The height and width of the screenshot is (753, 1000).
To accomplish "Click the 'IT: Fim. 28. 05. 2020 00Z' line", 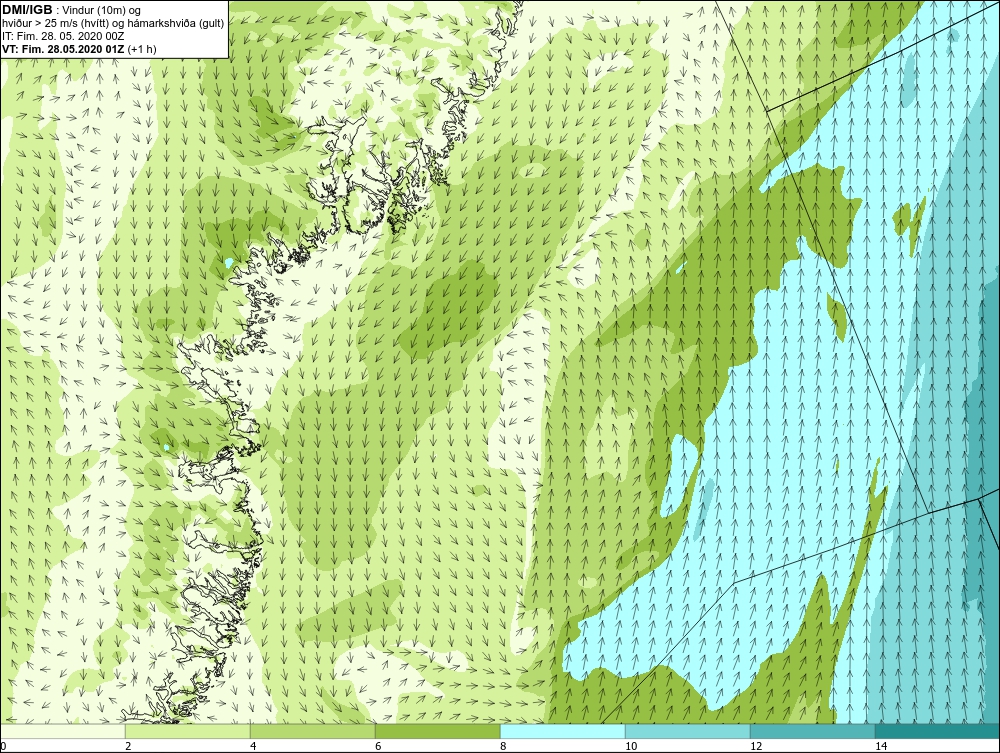I will tap(63, 36).
